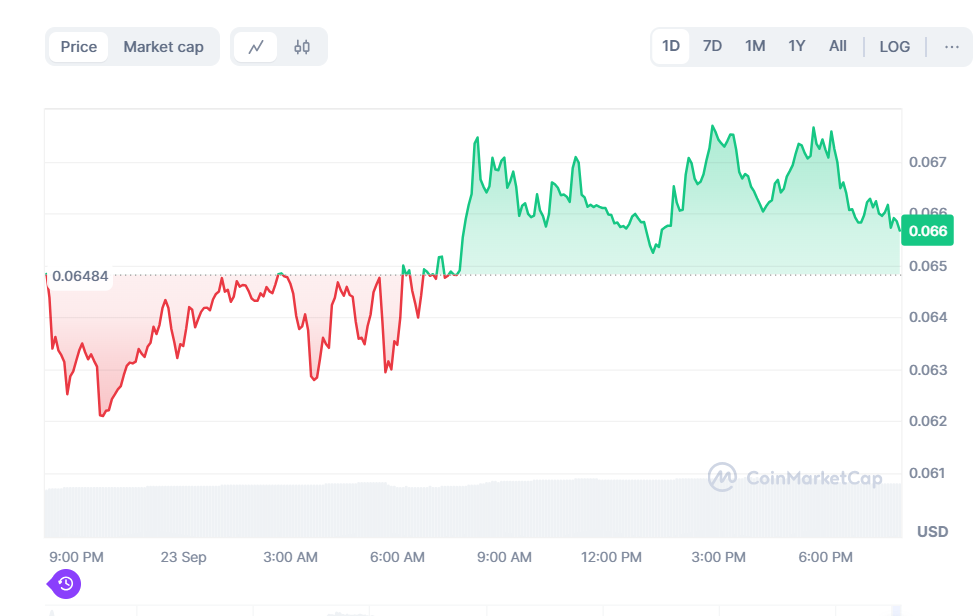Toggle between Price and Market cap views
This screenshot has width=975, height=616.
tap(78, 46)
